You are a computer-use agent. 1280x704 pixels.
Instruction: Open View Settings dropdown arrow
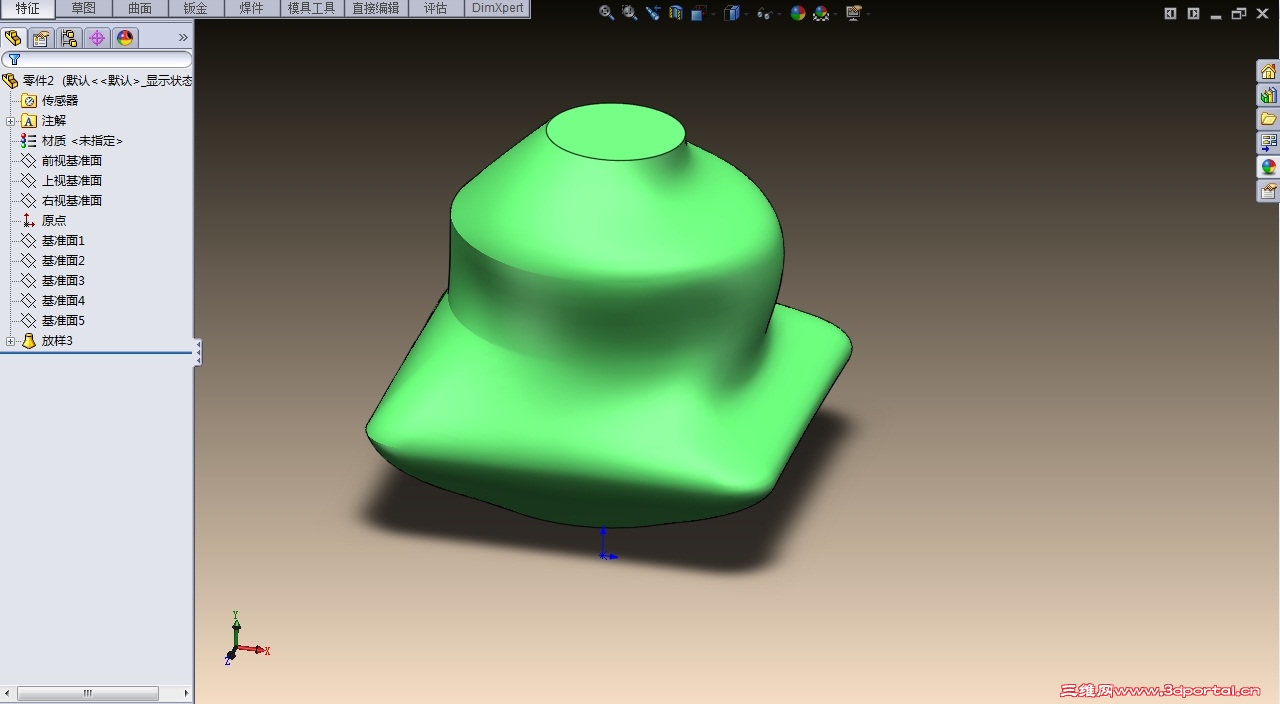867,14
